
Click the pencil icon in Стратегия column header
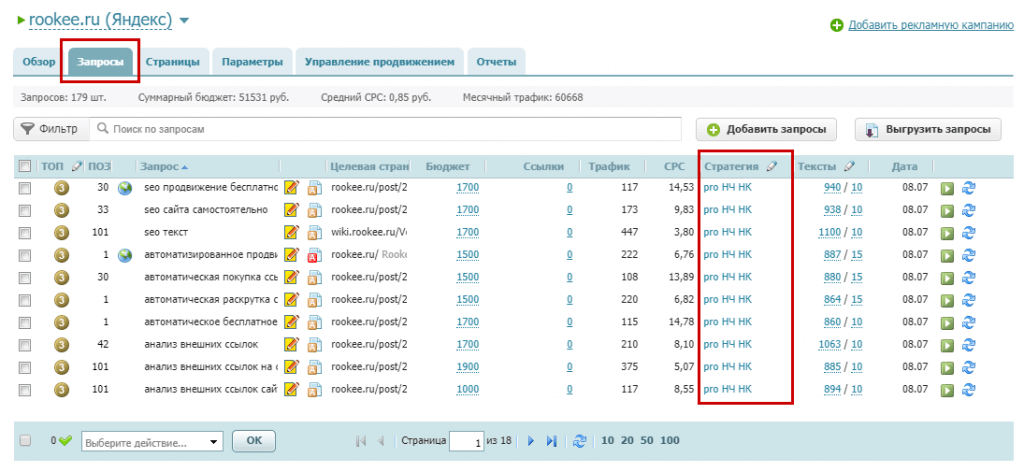[771, 166]
